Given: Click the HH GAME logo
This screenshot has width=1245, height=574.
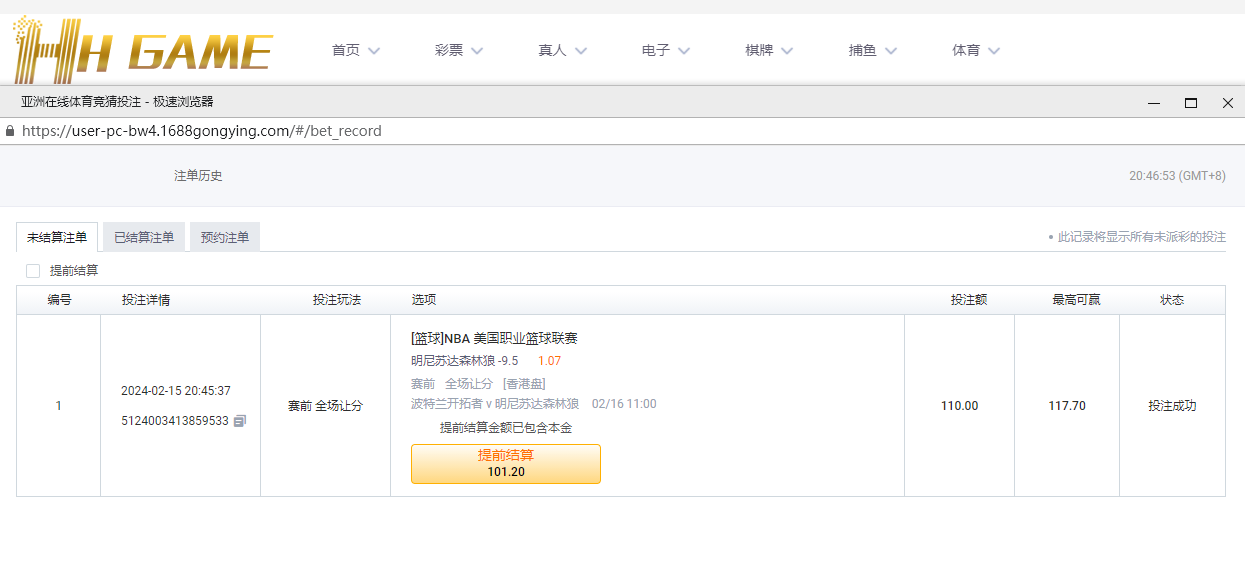Looking at the screenshot, I should point(143,49).
